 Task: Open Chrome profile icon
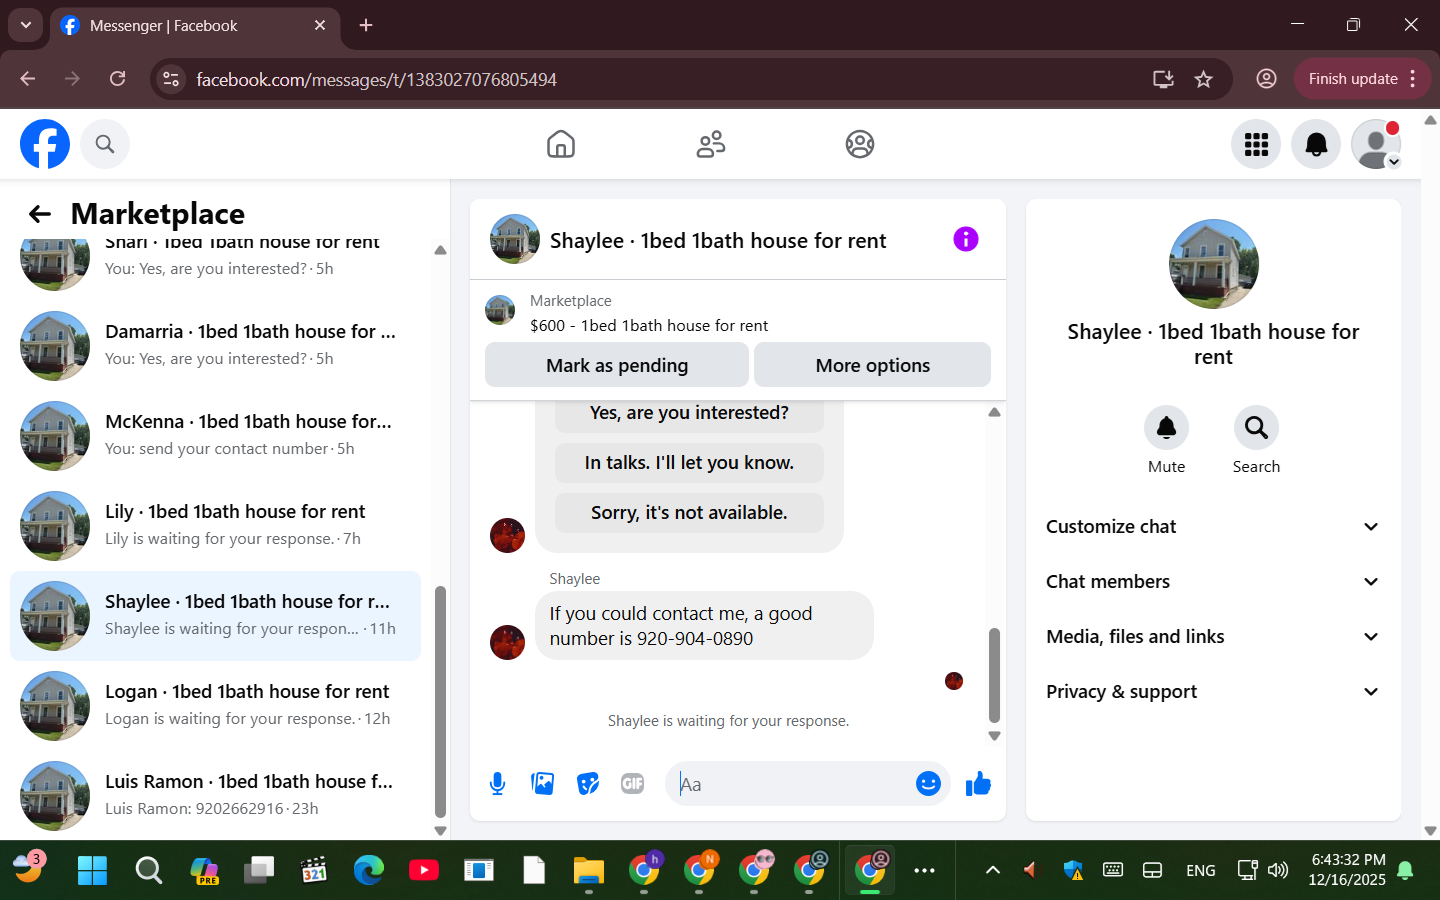1266,79
